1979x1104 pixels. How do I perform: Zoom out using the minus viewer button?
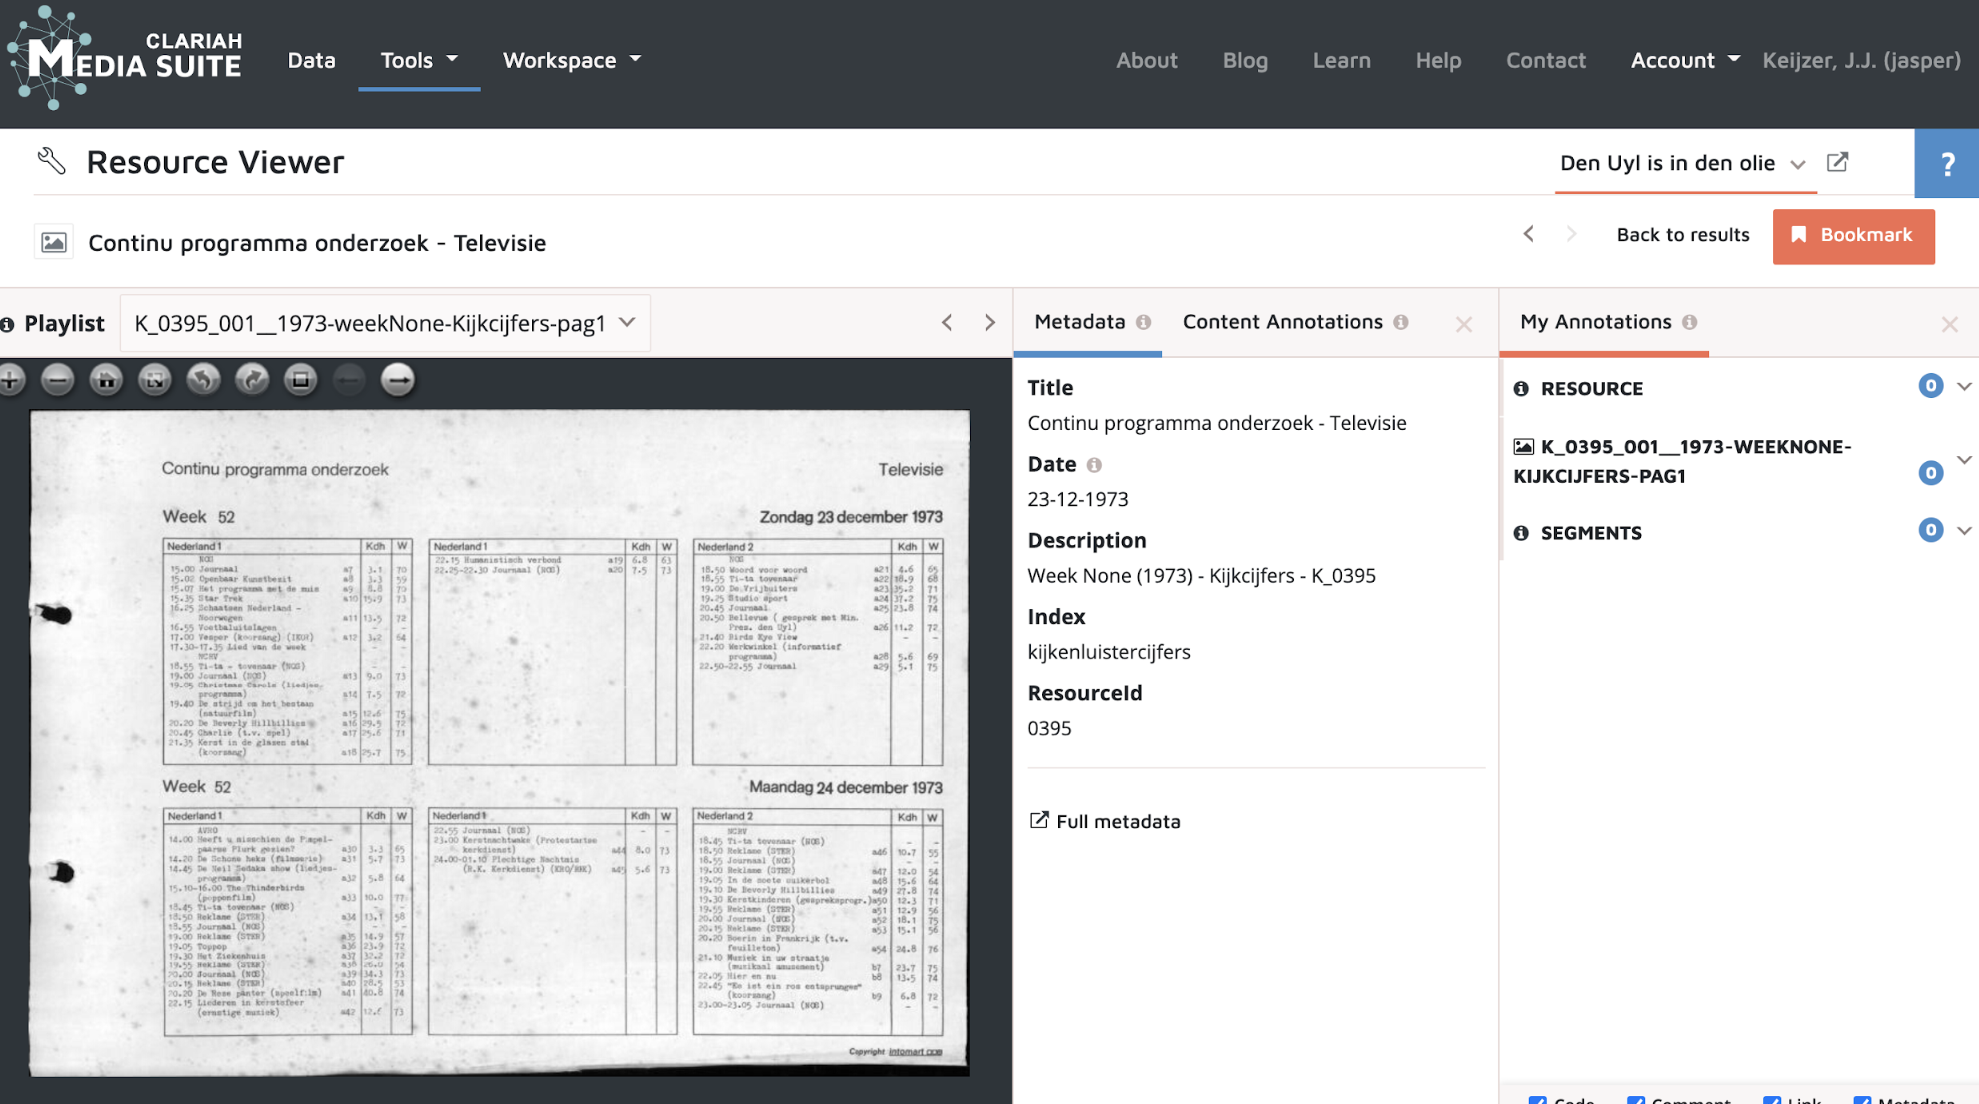click(x=58, y=380)
